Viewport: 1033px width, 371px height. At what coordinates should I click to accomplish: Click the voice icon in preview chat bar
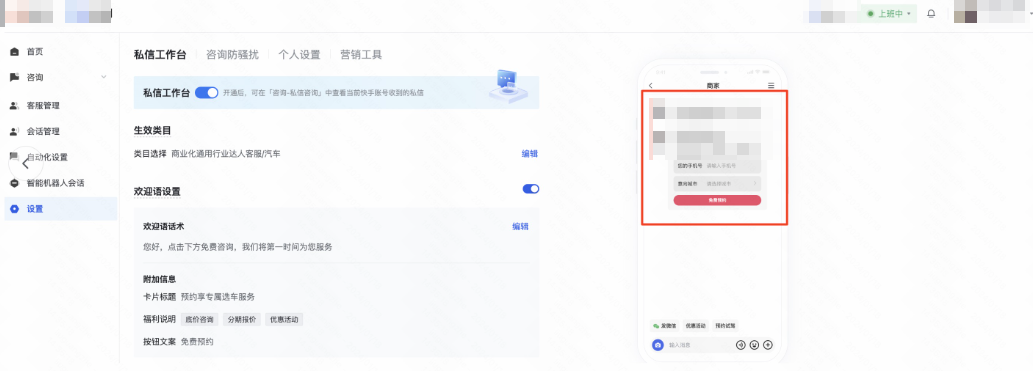(x=740, y=345)
